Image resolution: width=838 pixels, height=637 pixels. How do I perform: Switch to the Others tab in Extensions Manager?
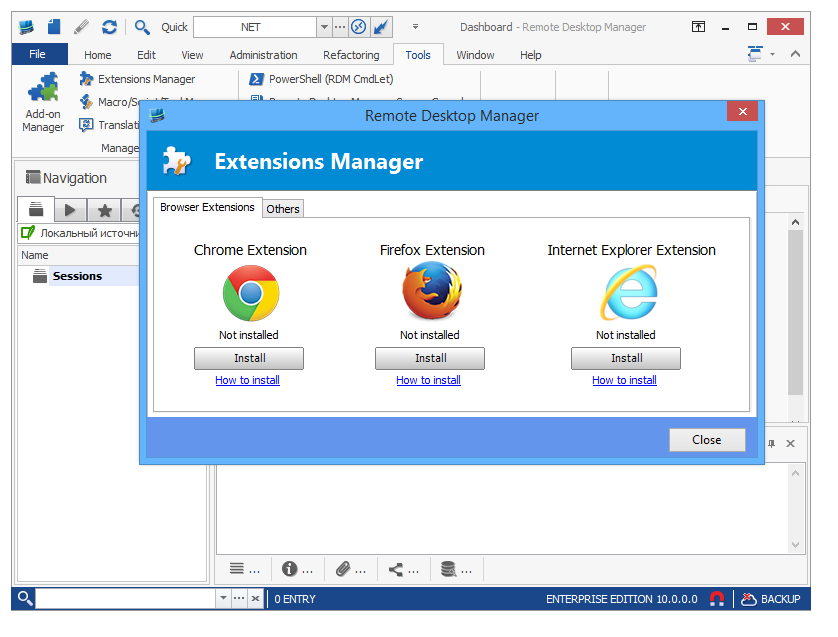tap(283, 209)
